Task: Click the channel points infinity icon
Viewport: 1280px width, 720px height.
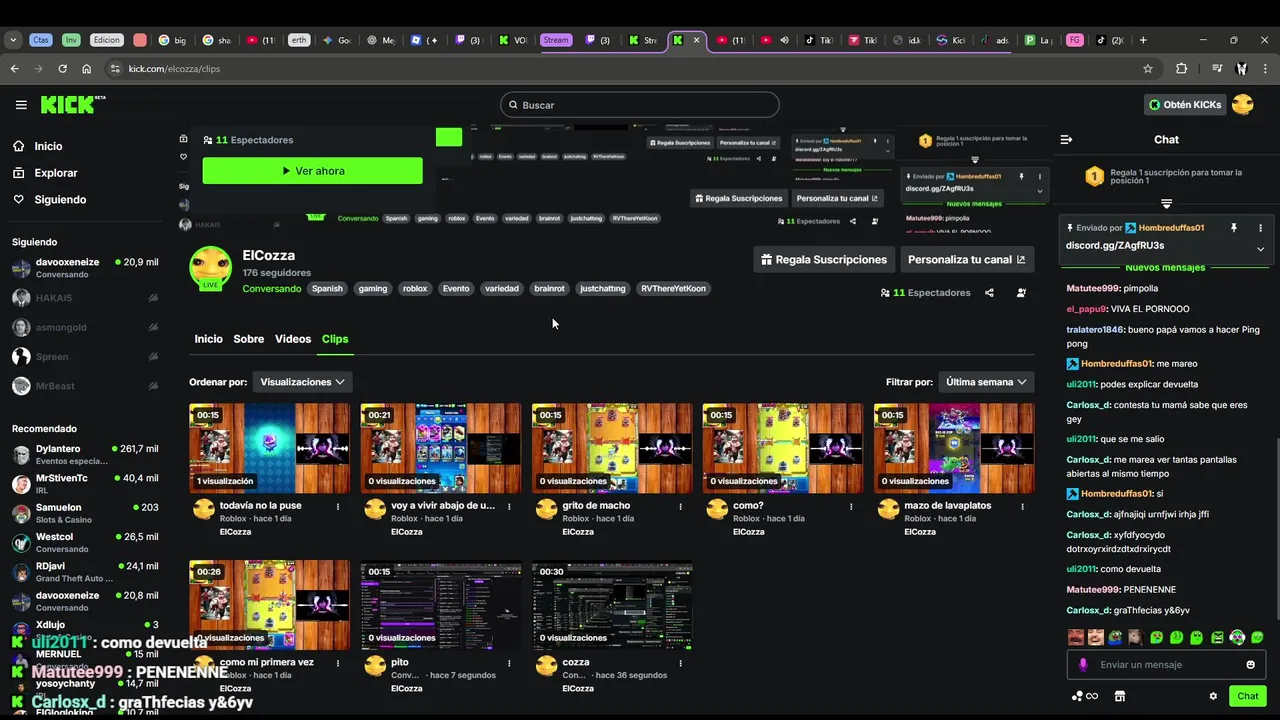Action: coord(1085,696)
